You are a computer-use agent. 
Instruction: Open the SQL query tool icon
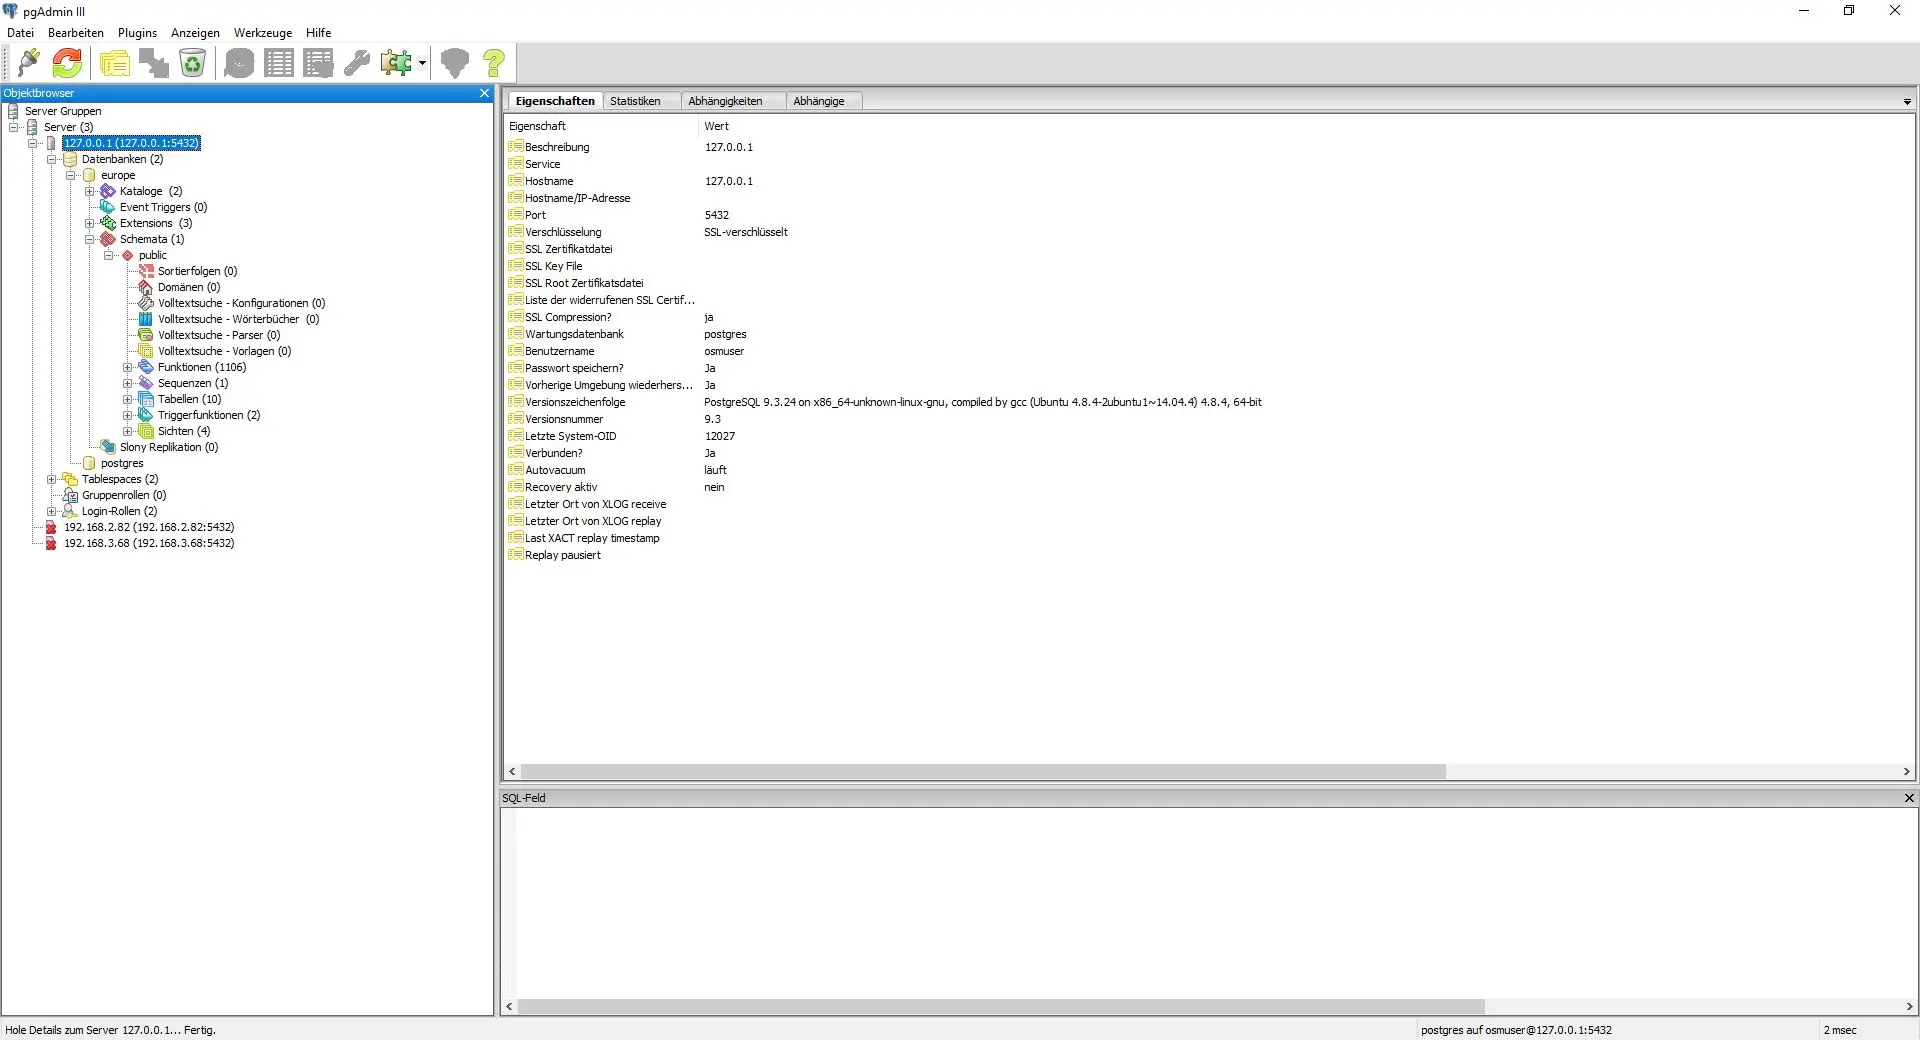(239, 63)
